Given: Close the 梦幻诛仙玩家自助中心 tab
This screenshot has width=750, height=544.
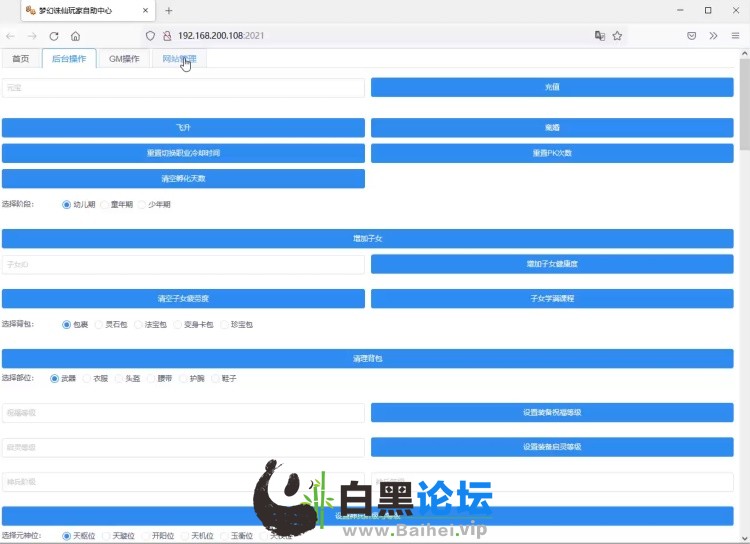Looking at the screenshot, I should pyautogui.click(x=145, y=10).
